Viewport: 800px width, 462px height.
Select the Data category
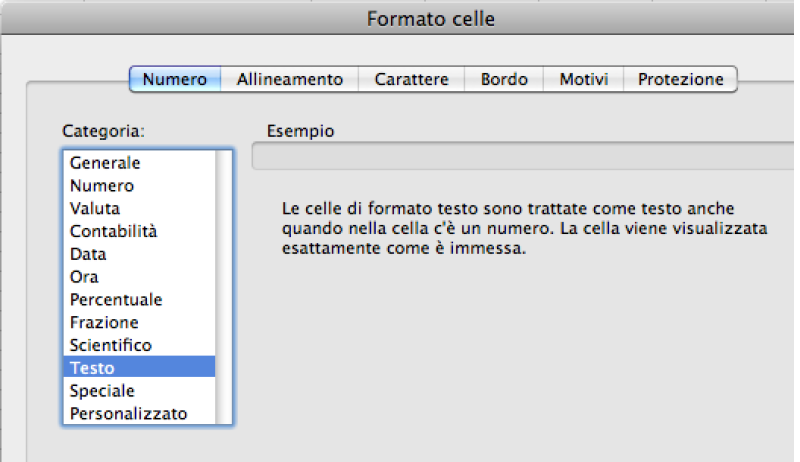coord(88,254)
